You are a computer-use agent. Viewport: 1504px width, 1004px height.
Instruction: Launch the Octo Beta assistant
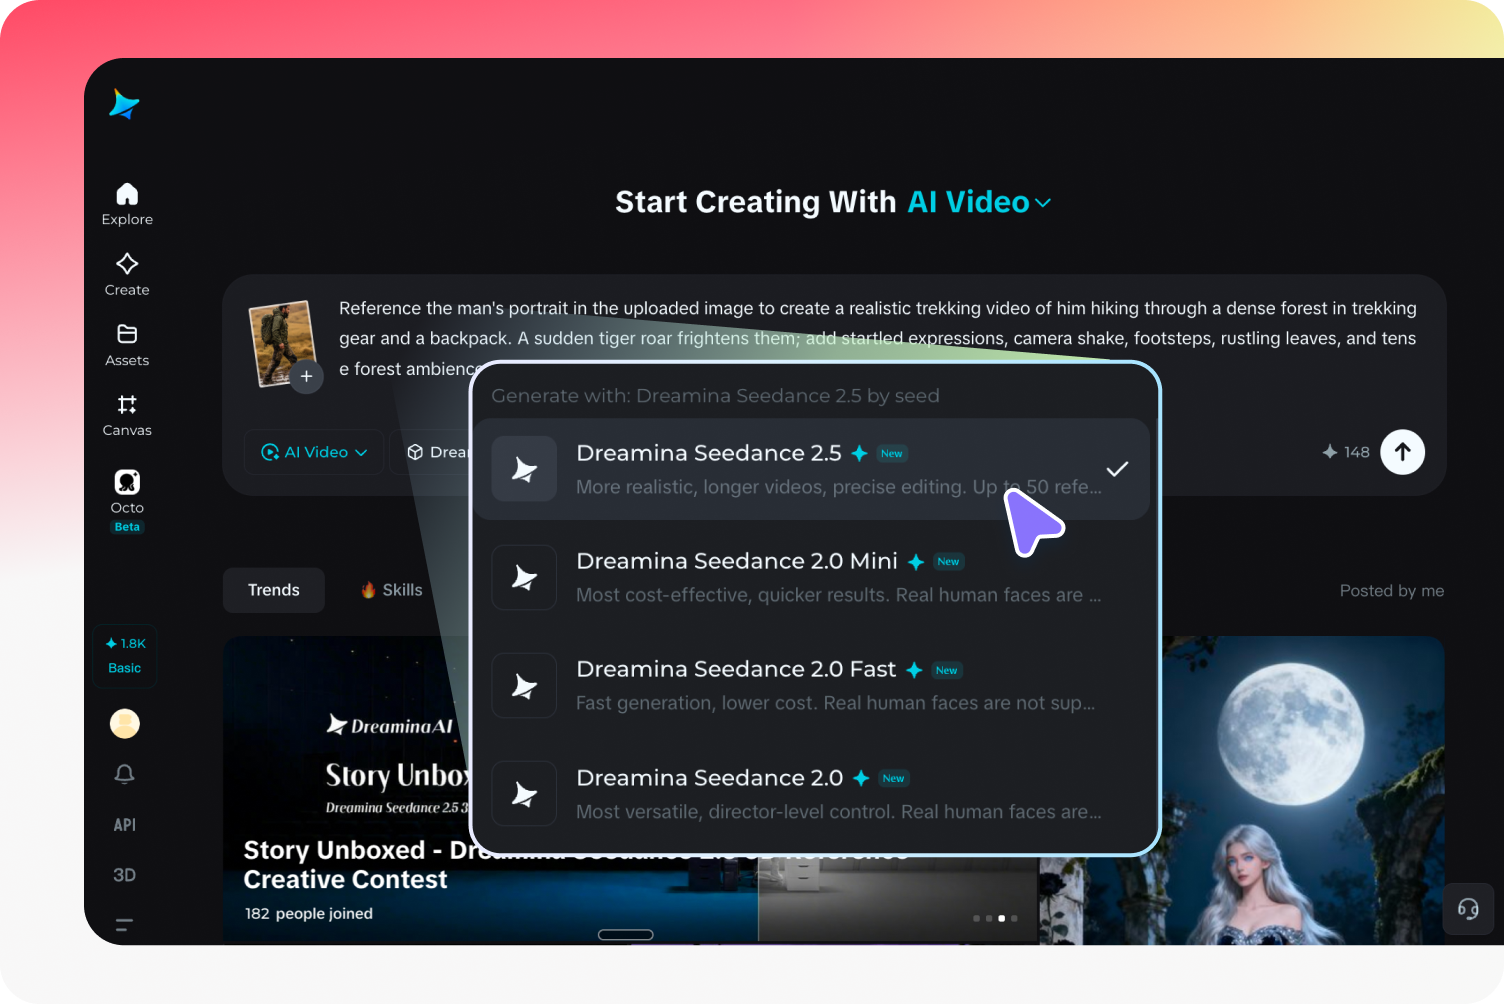[x=127, y=501]
